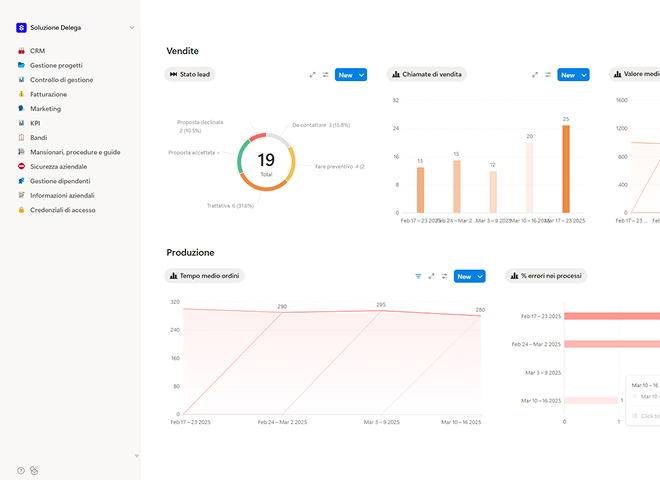Expand the Soluzione Delega workspace dropdown
The height and width of the screenshot is (480, 660).
[x=132, y=28]
